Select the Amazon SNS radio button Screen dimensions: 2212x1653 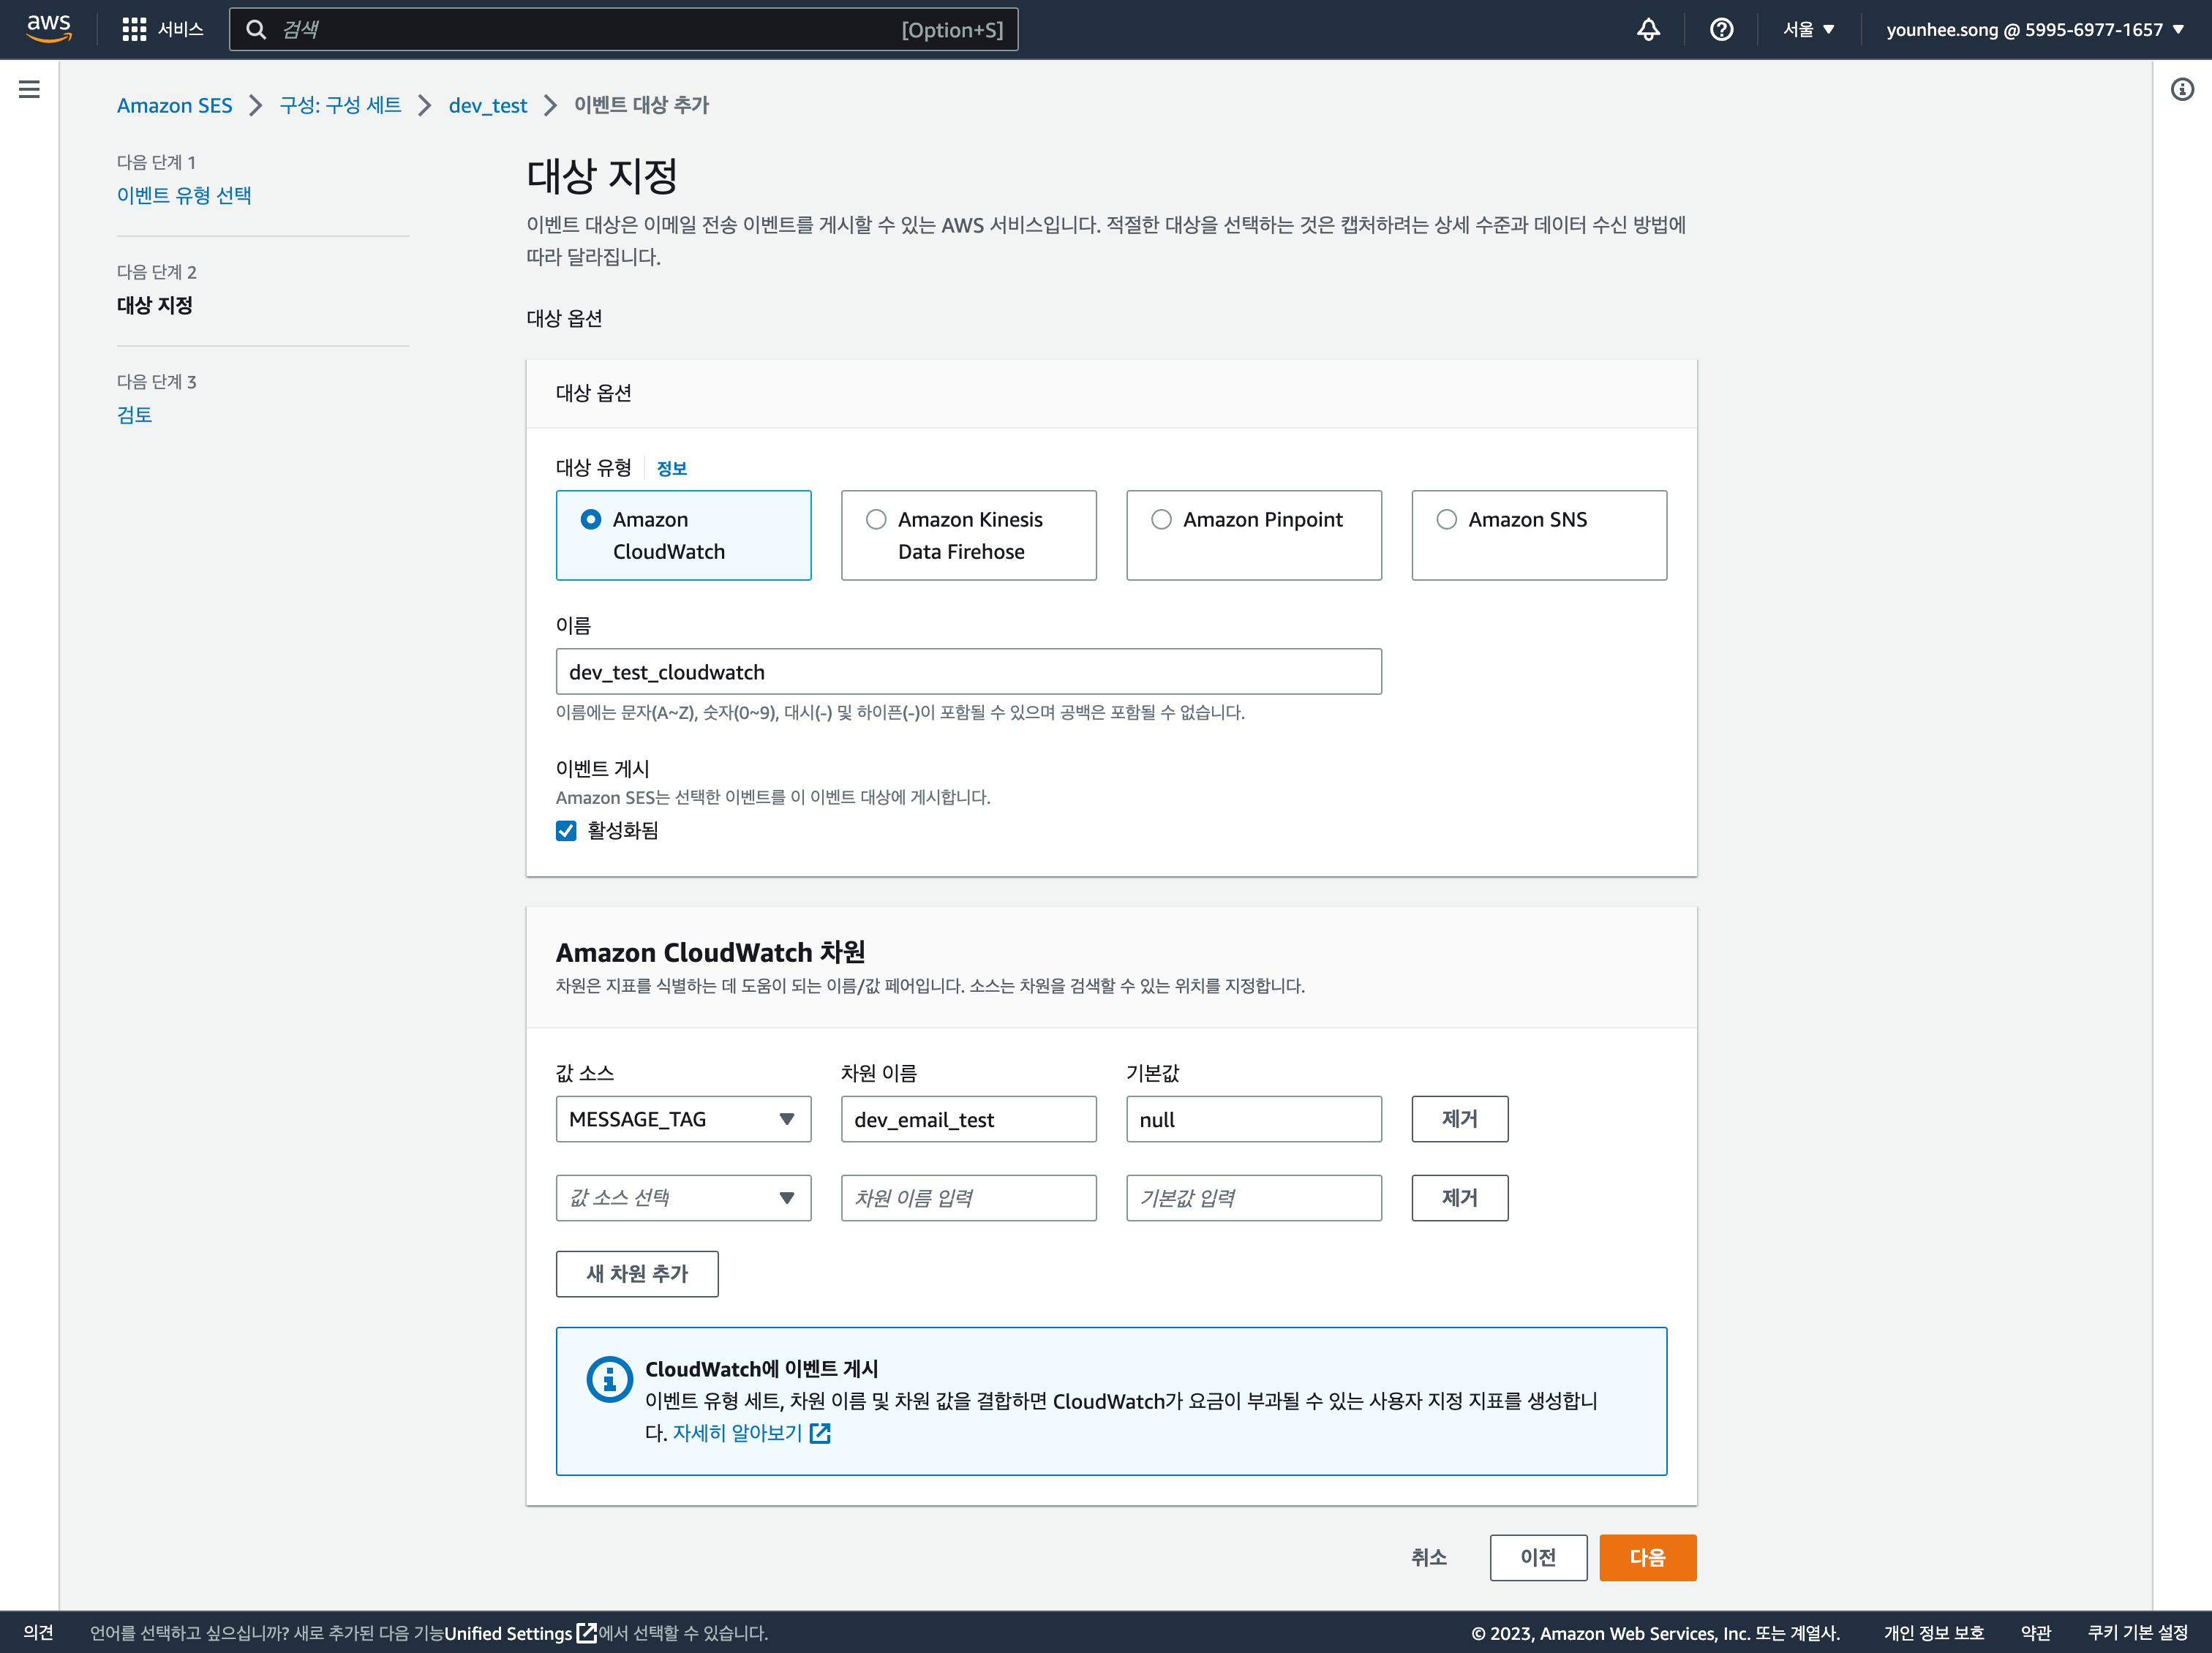(x=1446, y=519)
